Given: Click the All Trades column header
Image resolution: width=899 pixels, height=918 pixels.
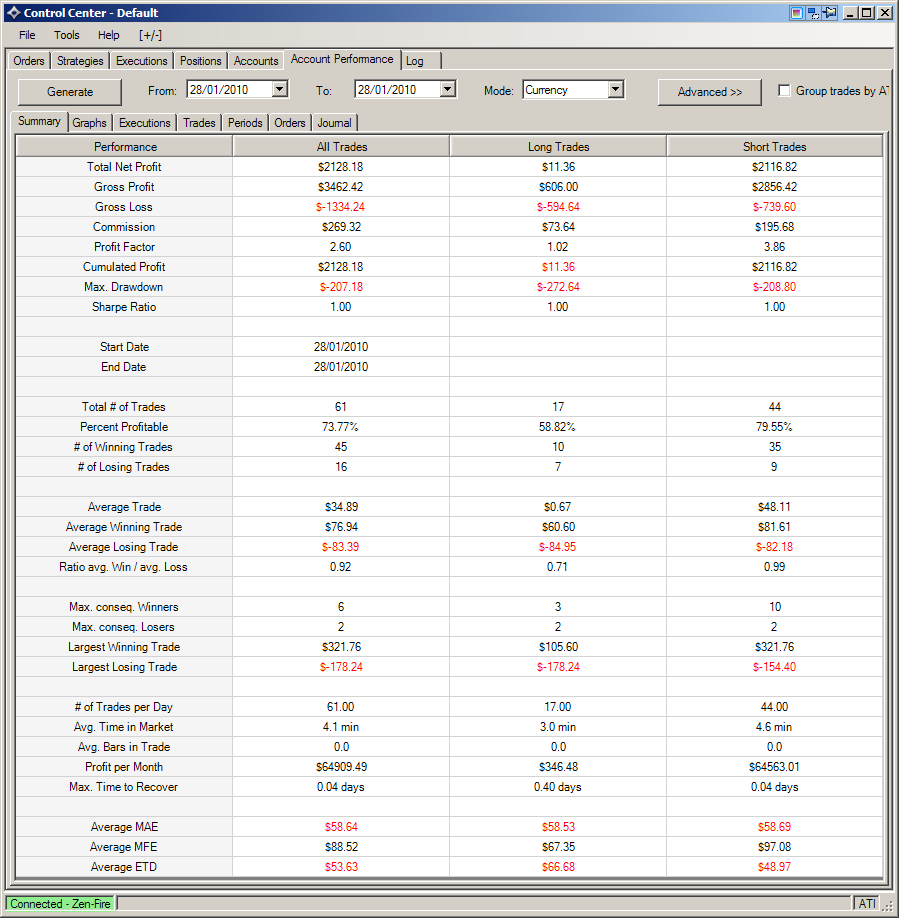Looking at the screenshot, I should [x=341, y=146].
